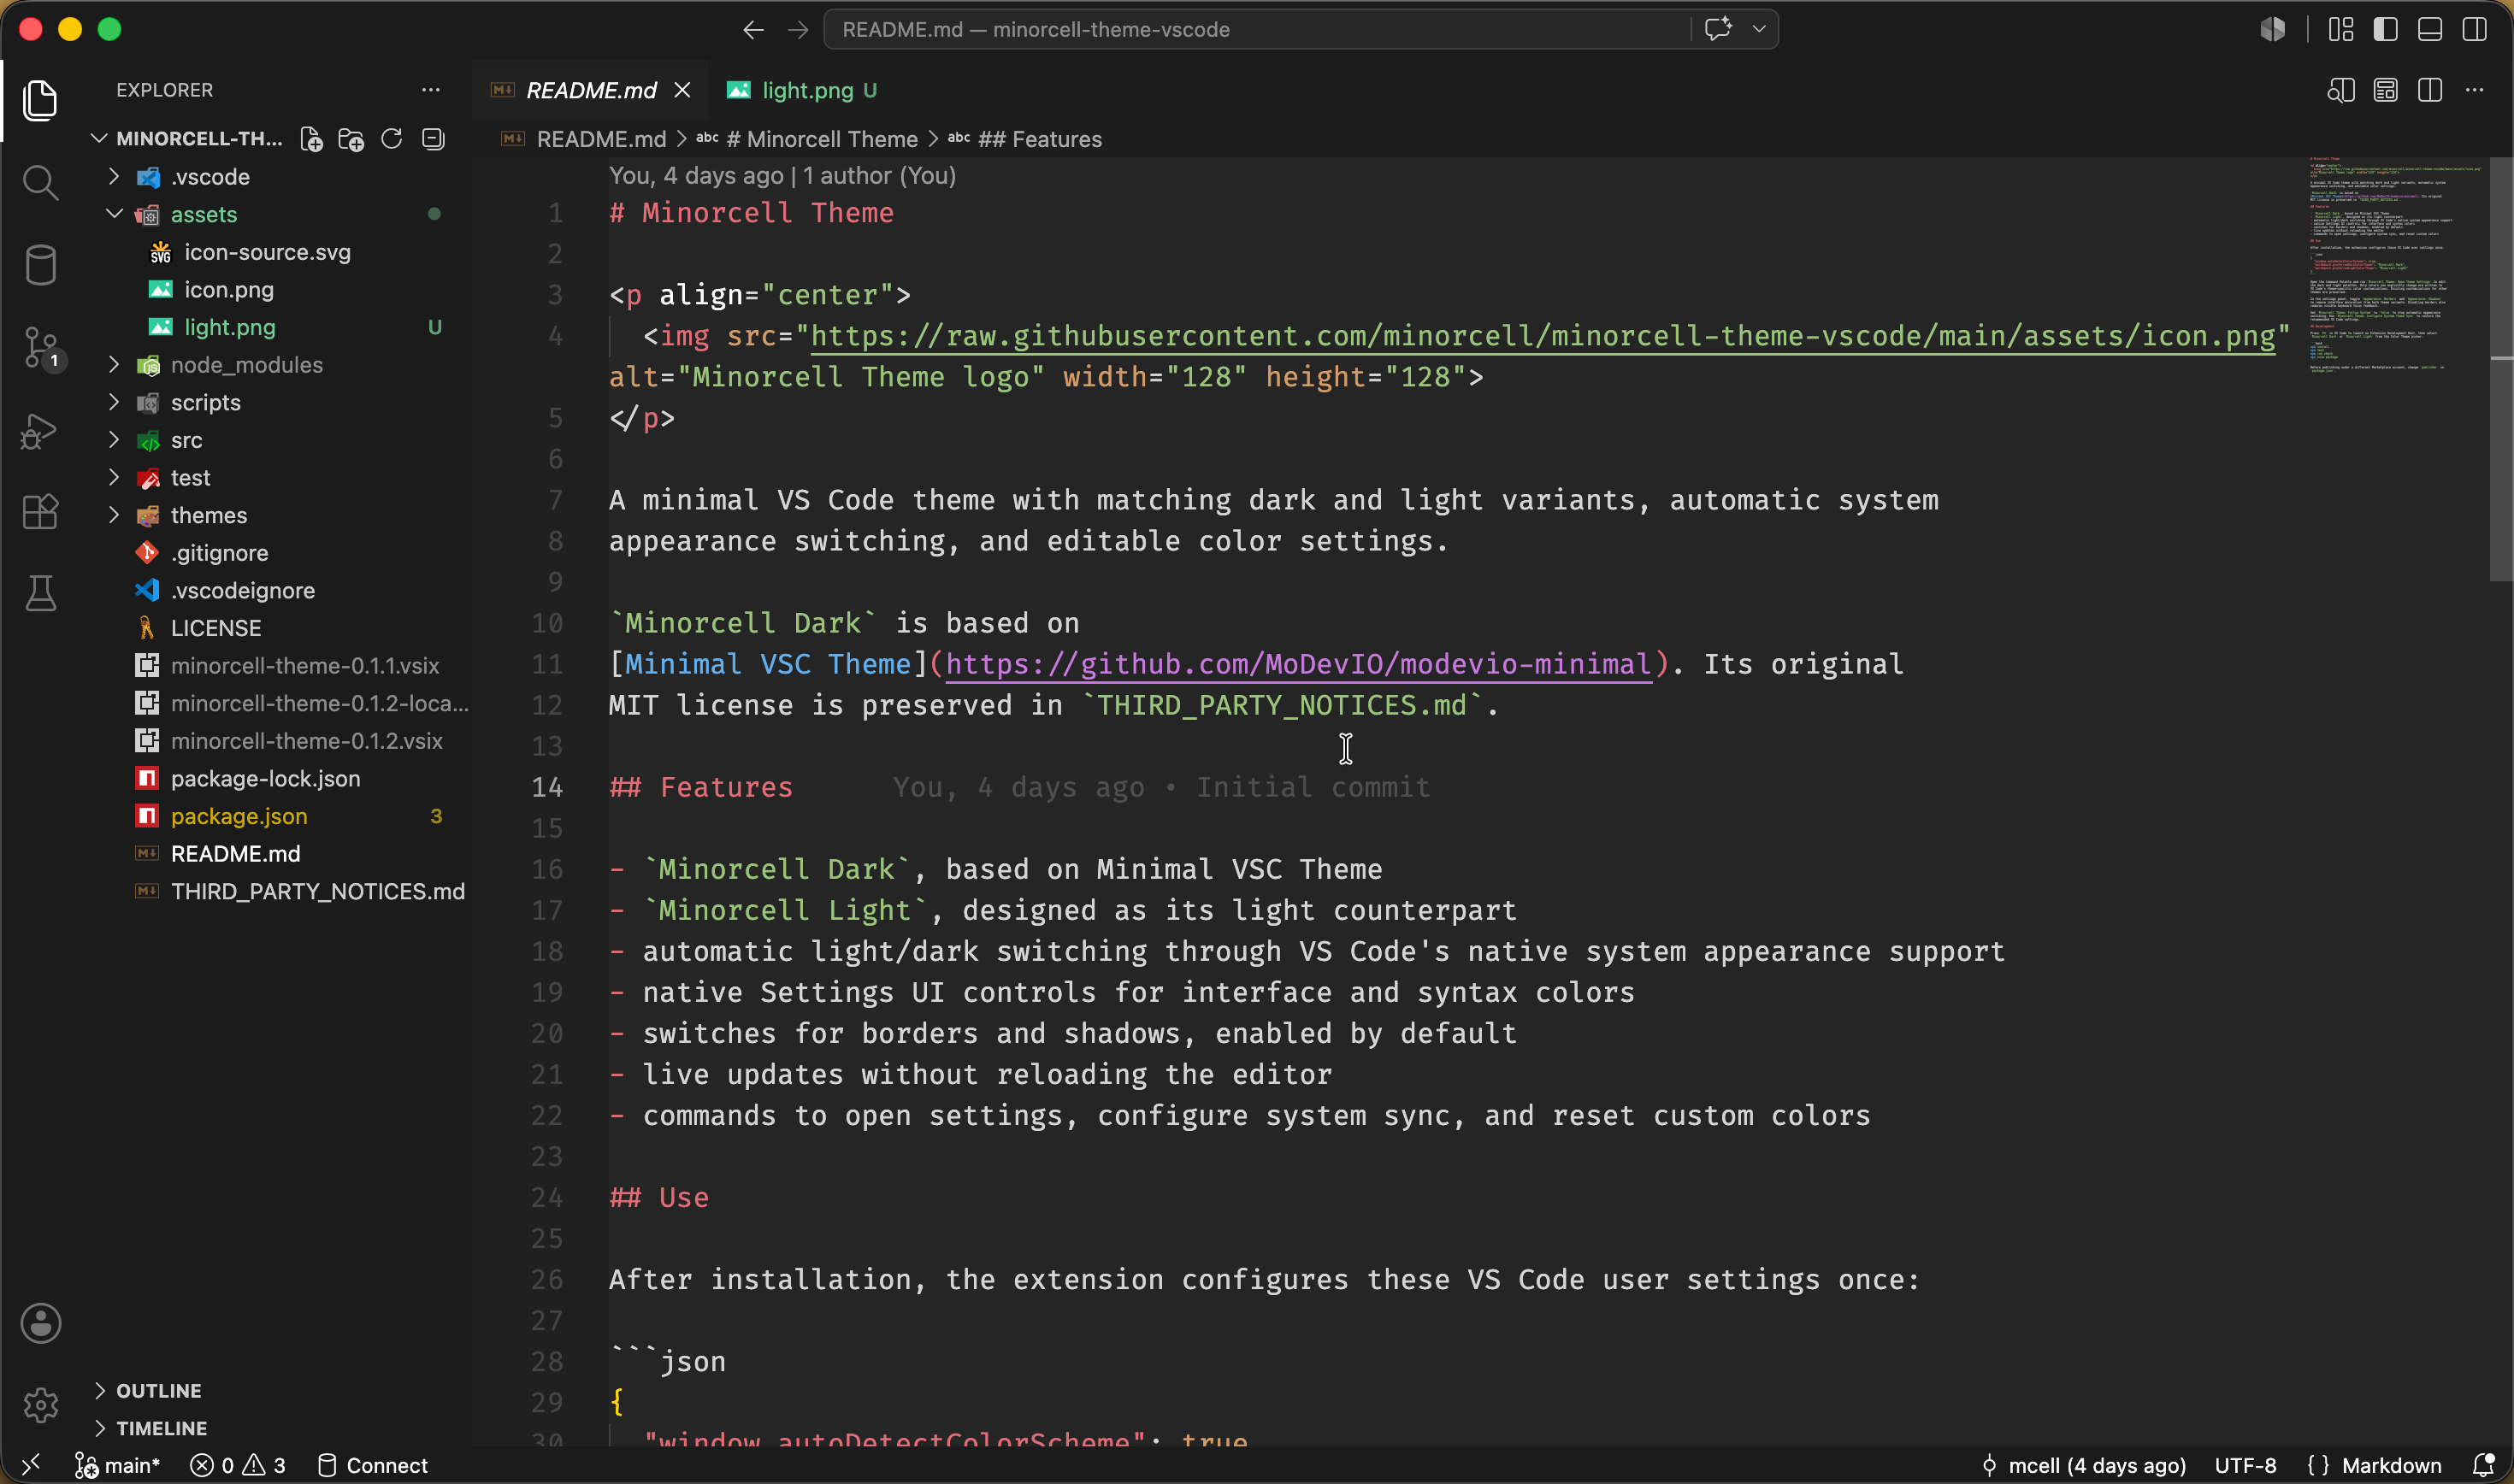Open notifications bell in status bar

tap(2484, 1465)
